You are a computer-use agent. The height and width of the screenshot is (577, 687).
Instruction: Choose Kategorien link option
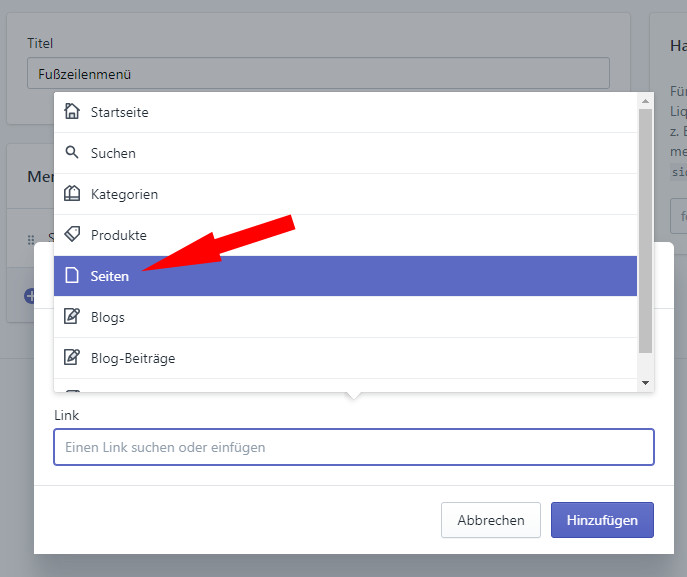pyautogui.click(x=345, y=194)
